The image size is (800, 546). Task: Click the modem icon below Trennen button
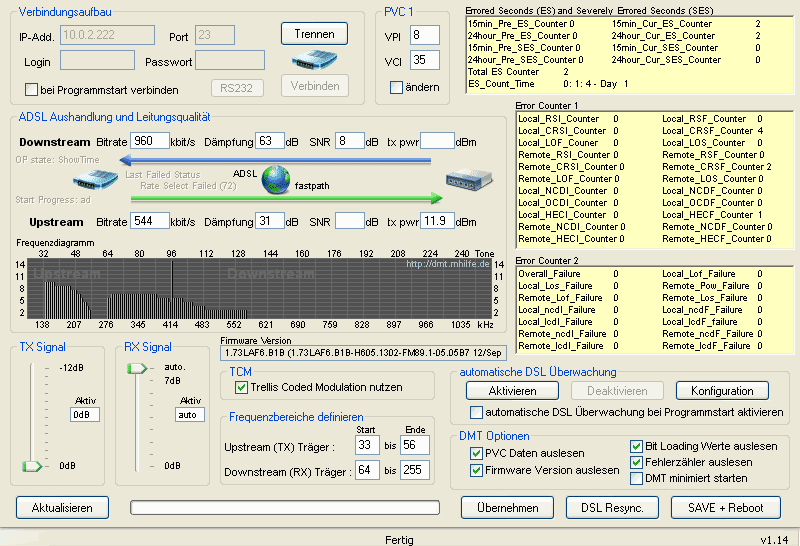tap(314, 60)
